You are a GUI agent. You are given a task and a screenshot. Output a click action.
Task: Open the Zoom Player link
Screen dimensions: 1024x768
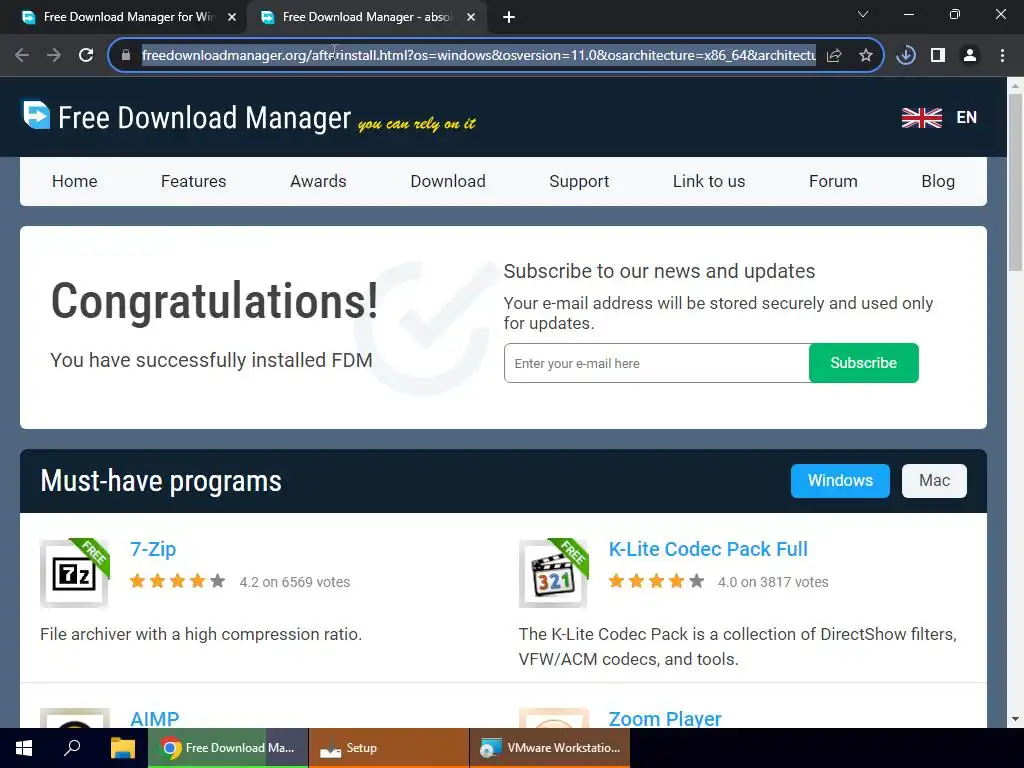click(665, 719)
